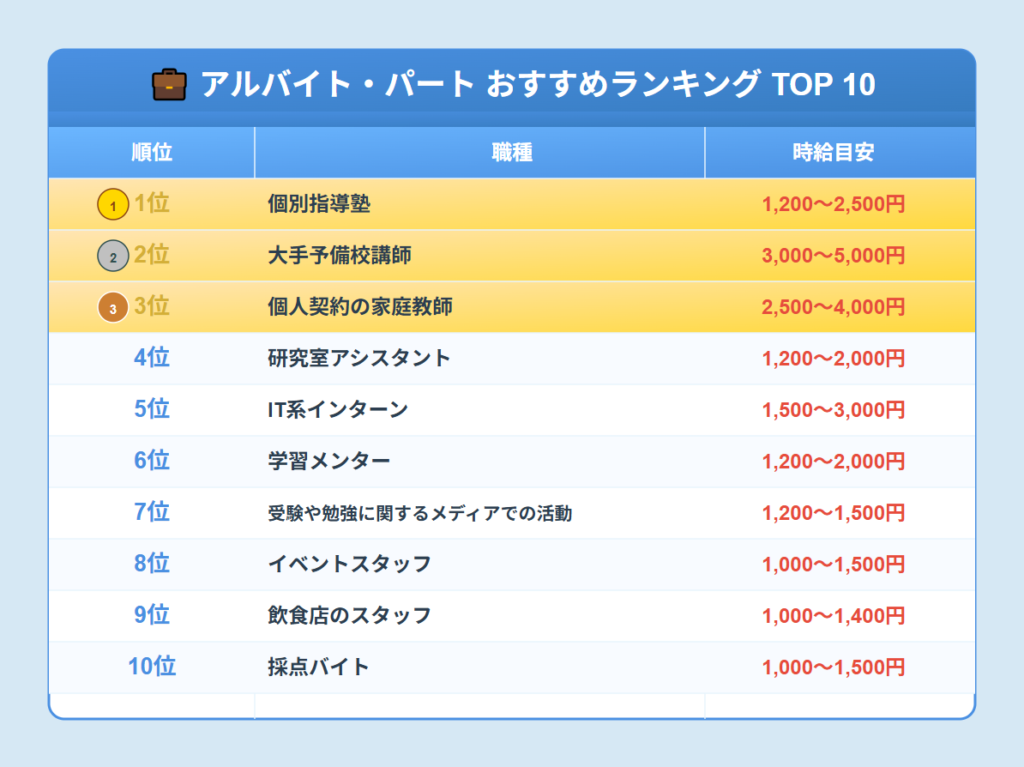Select the 6位 rank cell
This screenshot has height=767, width=1024.
point(152,461)
